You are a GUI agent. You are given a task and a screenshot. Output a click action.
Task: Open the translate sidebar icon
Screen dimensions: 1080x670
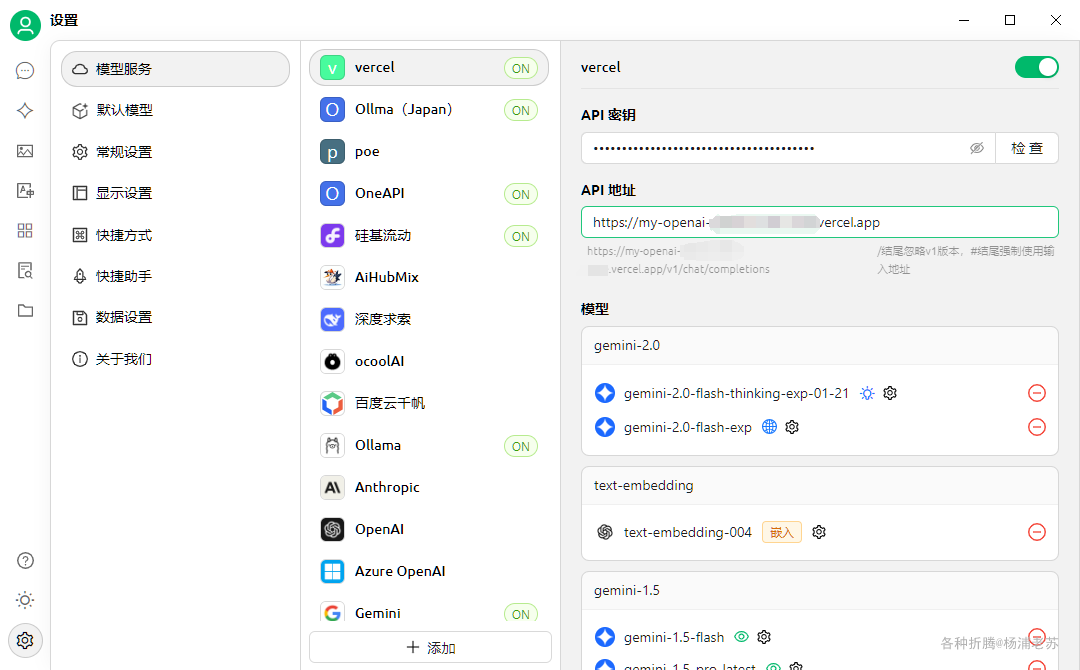point(25,191)
